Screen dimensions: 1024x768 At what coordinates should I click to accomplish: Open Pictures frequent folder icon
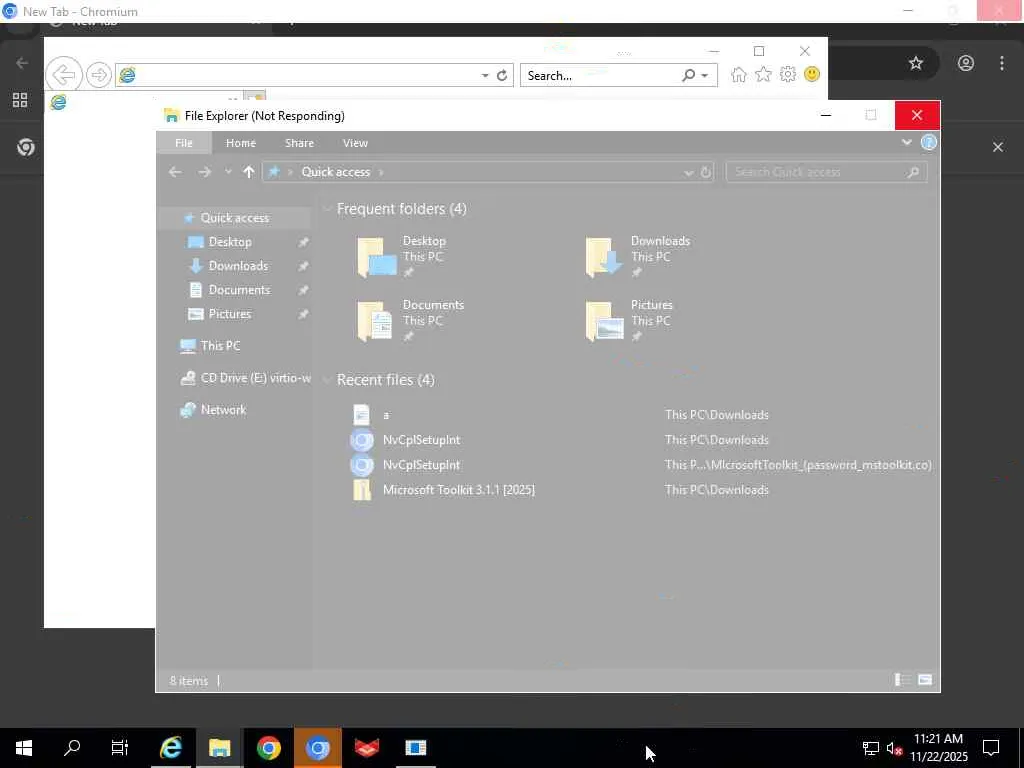coord(604,321)
